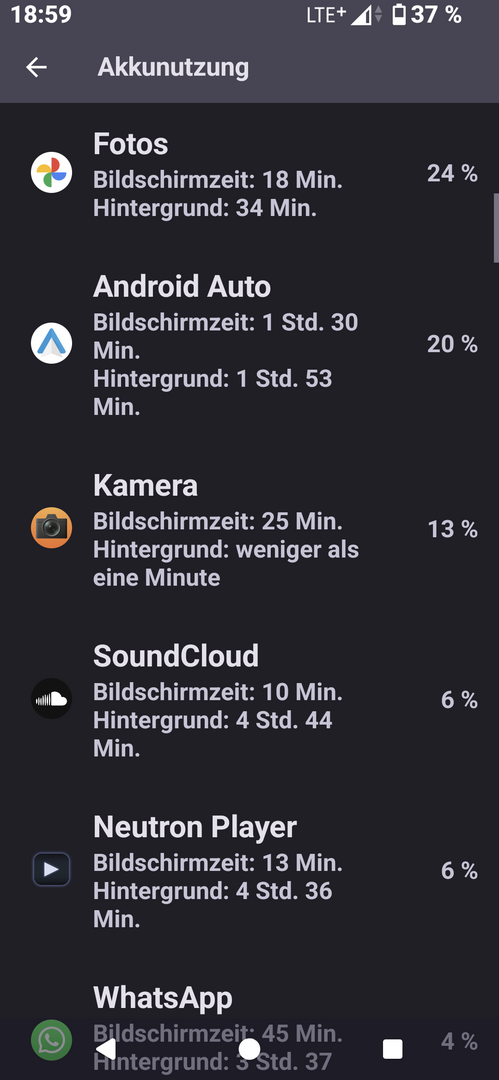Select the WhatsApp entry title
This screenshot has width=499, height=1080.
(x=163, y=997)
